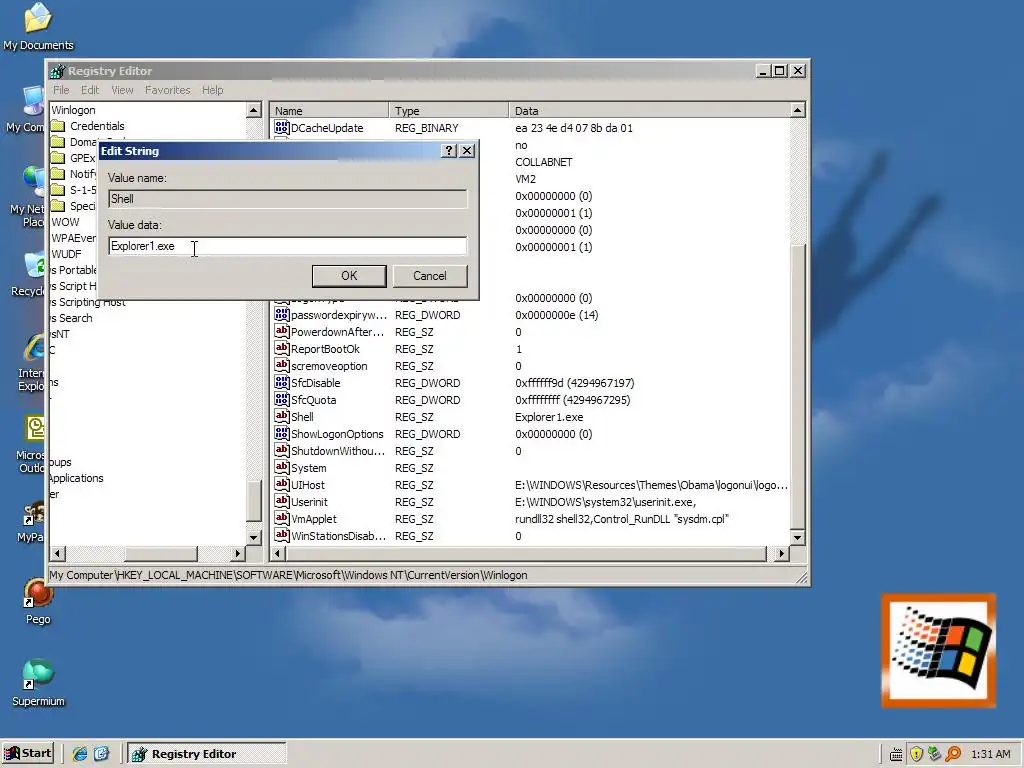
Task: Click the passwordexpirywarning DWORD icon
Action: pos(281,314)
